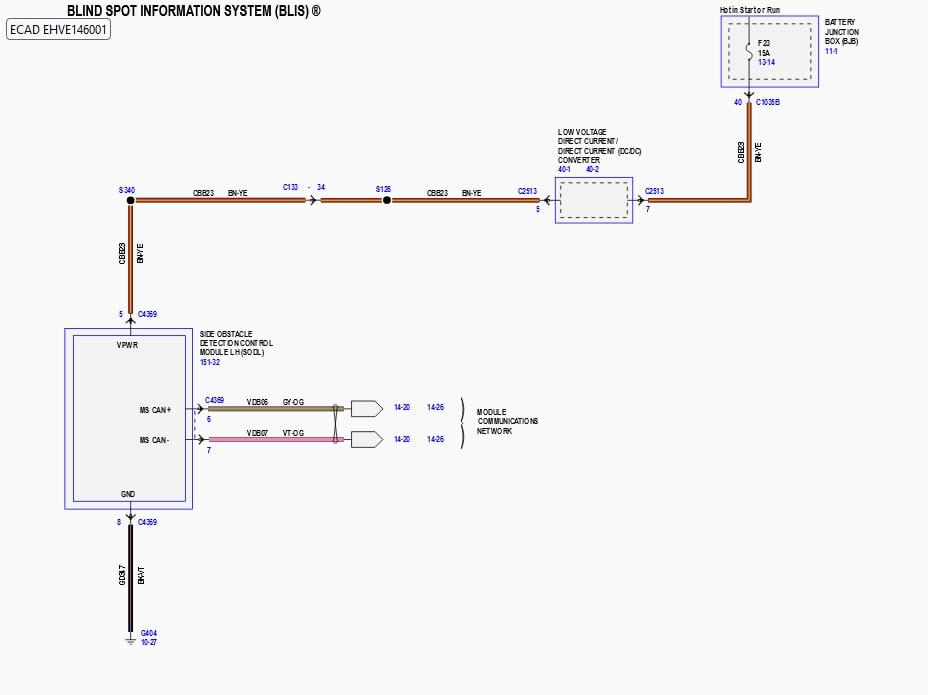Open the 14-26 link on MS CAN- line
Image resolution: width=928 pixels, height=695 pixels.
[x=435, y=439]
